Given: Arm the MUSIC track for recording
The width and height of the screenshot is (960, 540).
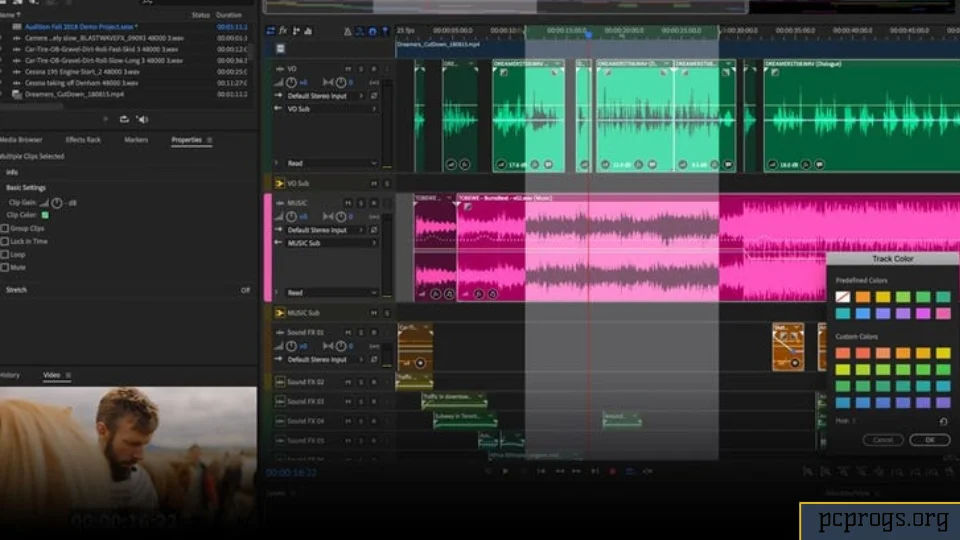Looking at the screenshot, I should (373, 203).
